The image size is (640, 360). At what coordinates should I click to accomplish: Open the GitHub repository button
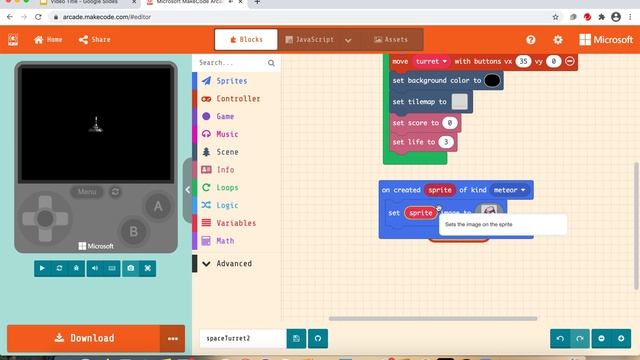tap(318, 338)
